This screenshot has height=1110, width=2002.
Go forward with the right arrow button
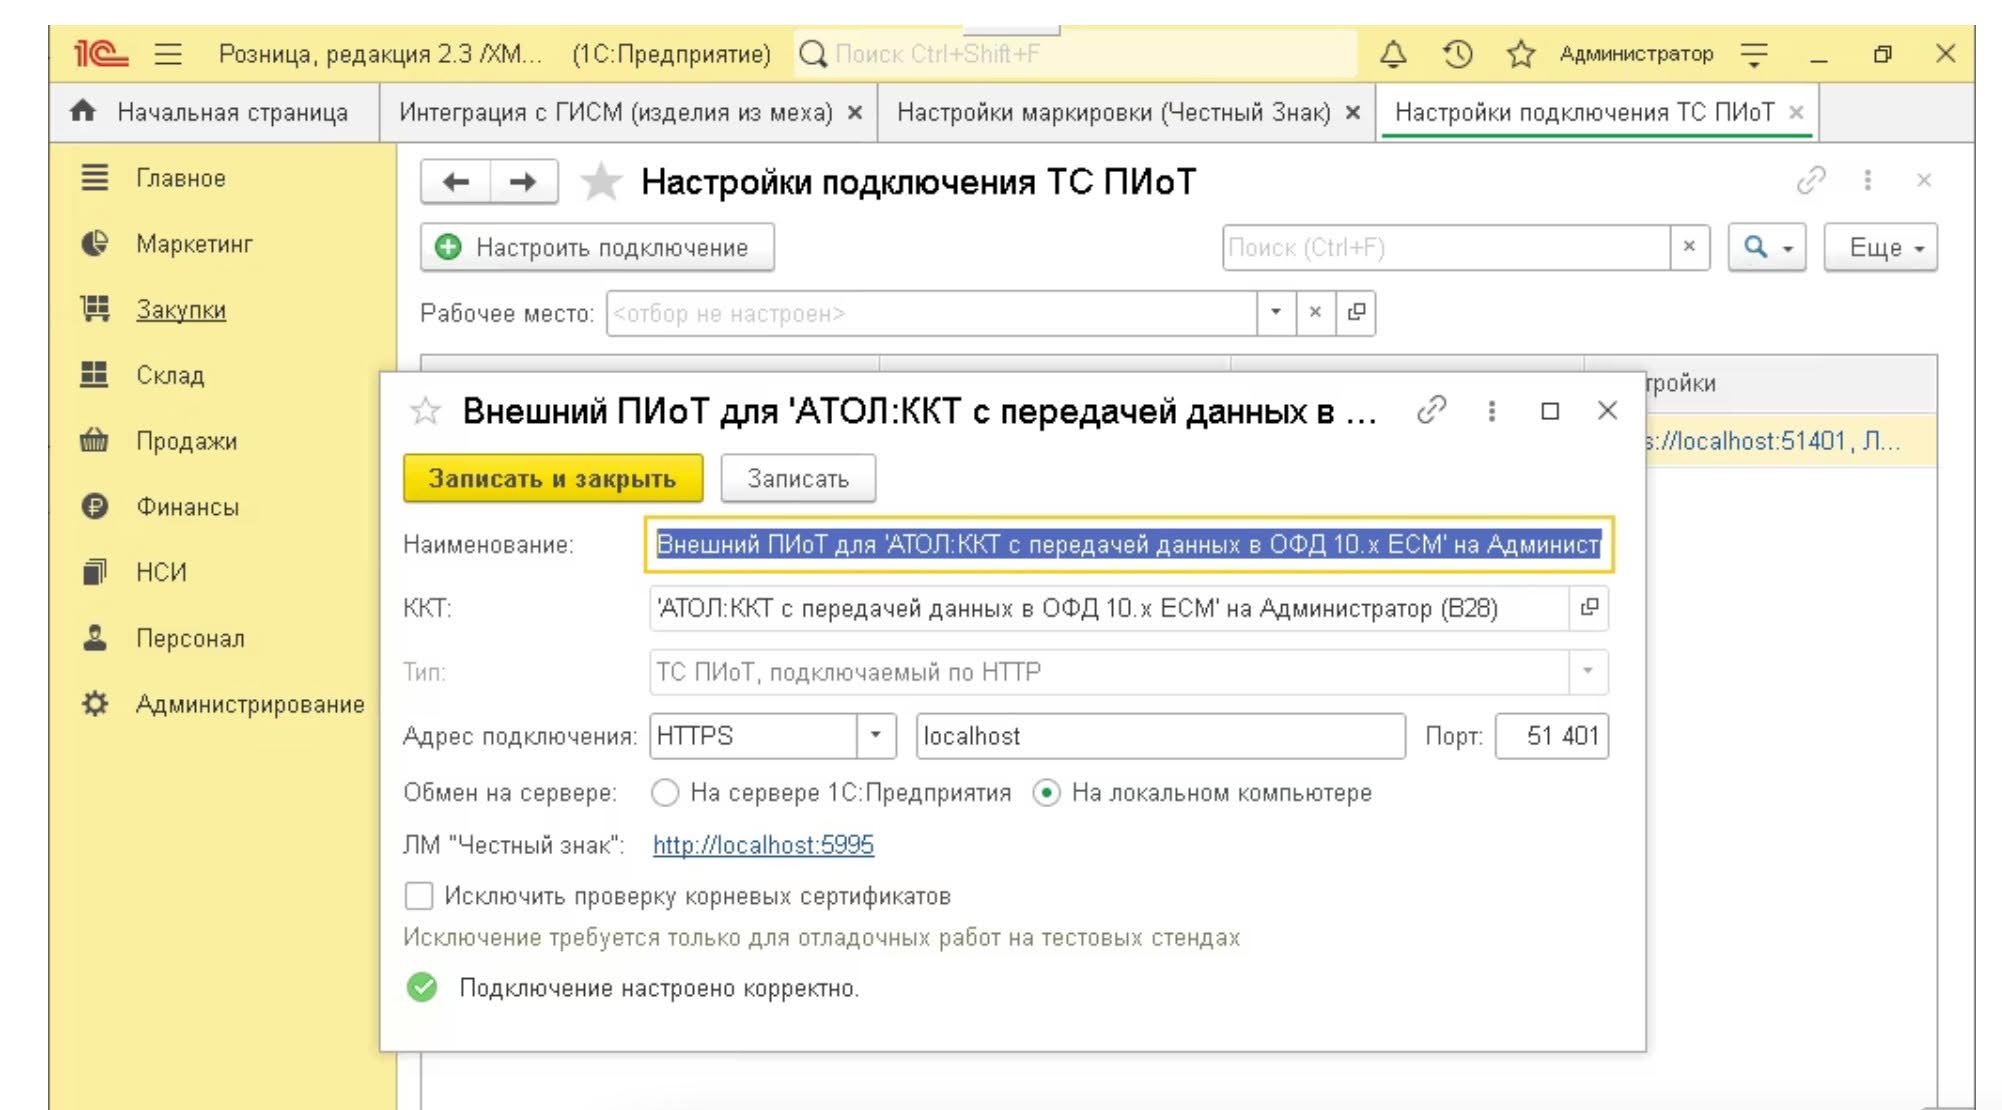(523, 182)
